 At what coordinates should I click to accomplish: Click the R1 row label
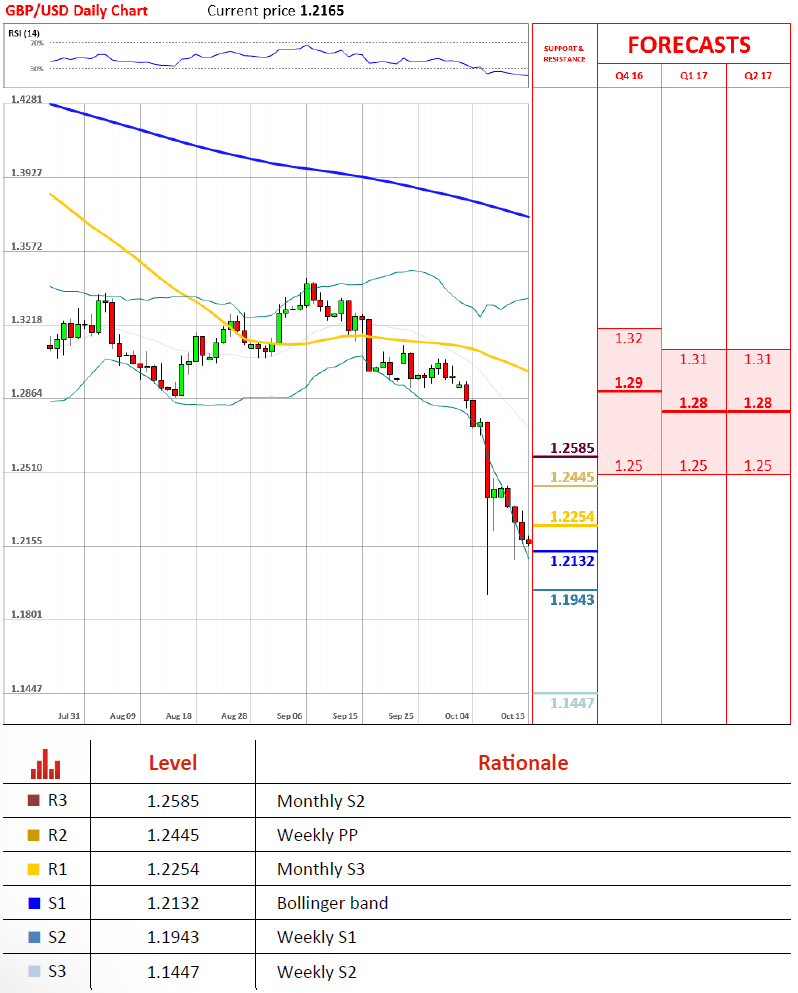[58, 869]
